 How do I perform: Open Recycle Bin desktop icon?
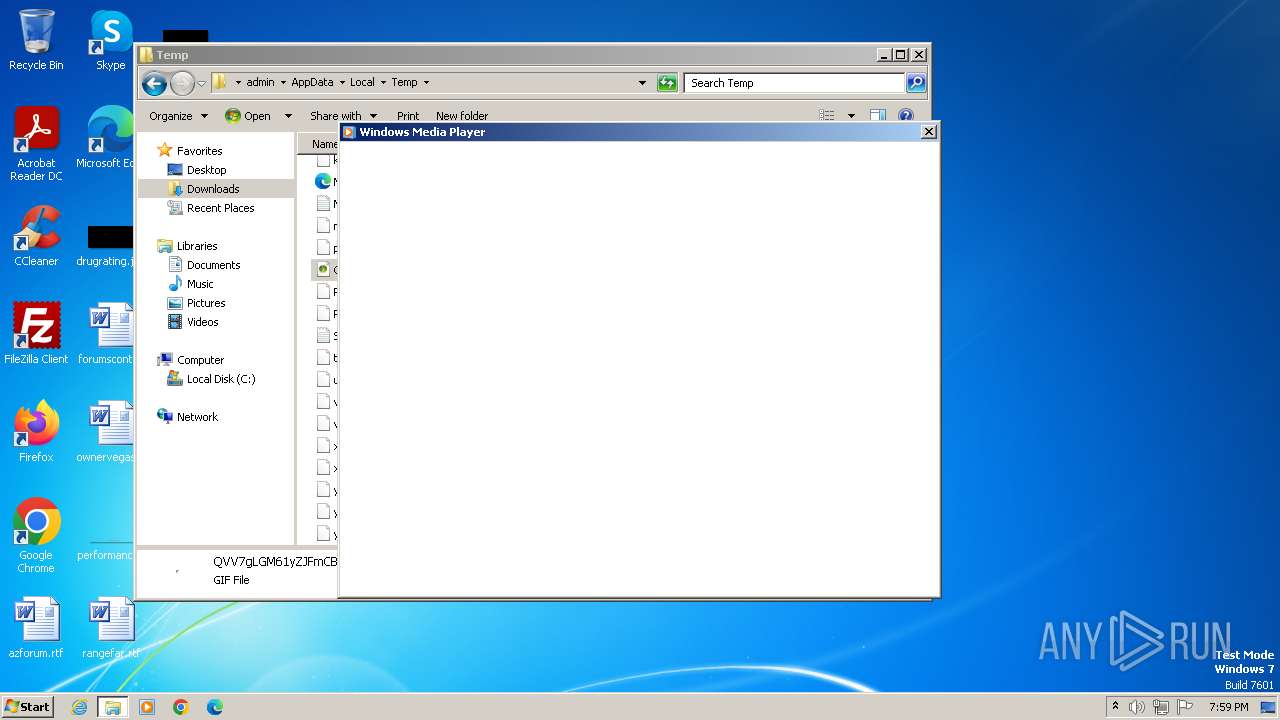36,41
